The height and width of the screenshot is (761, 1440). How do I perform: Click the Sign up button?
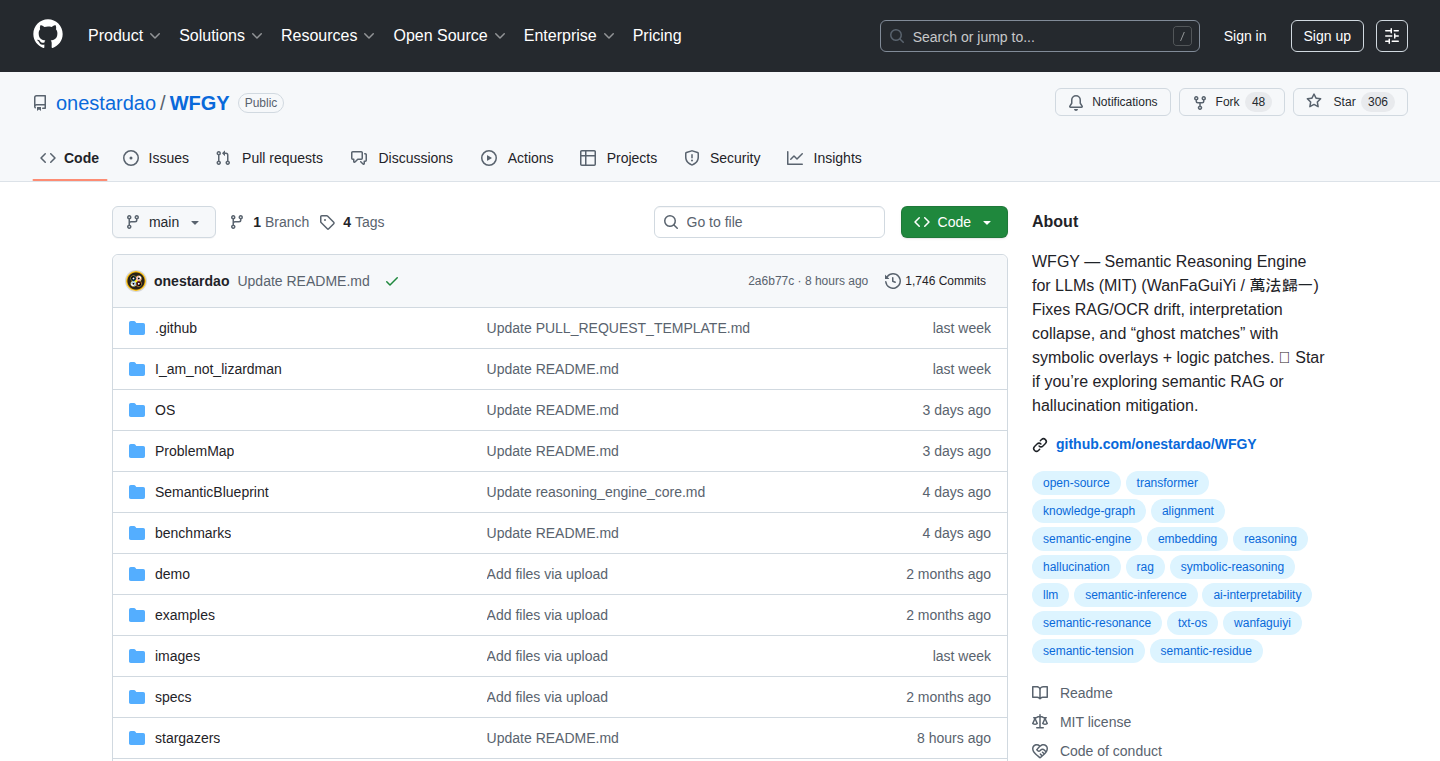pos(1327,36)
